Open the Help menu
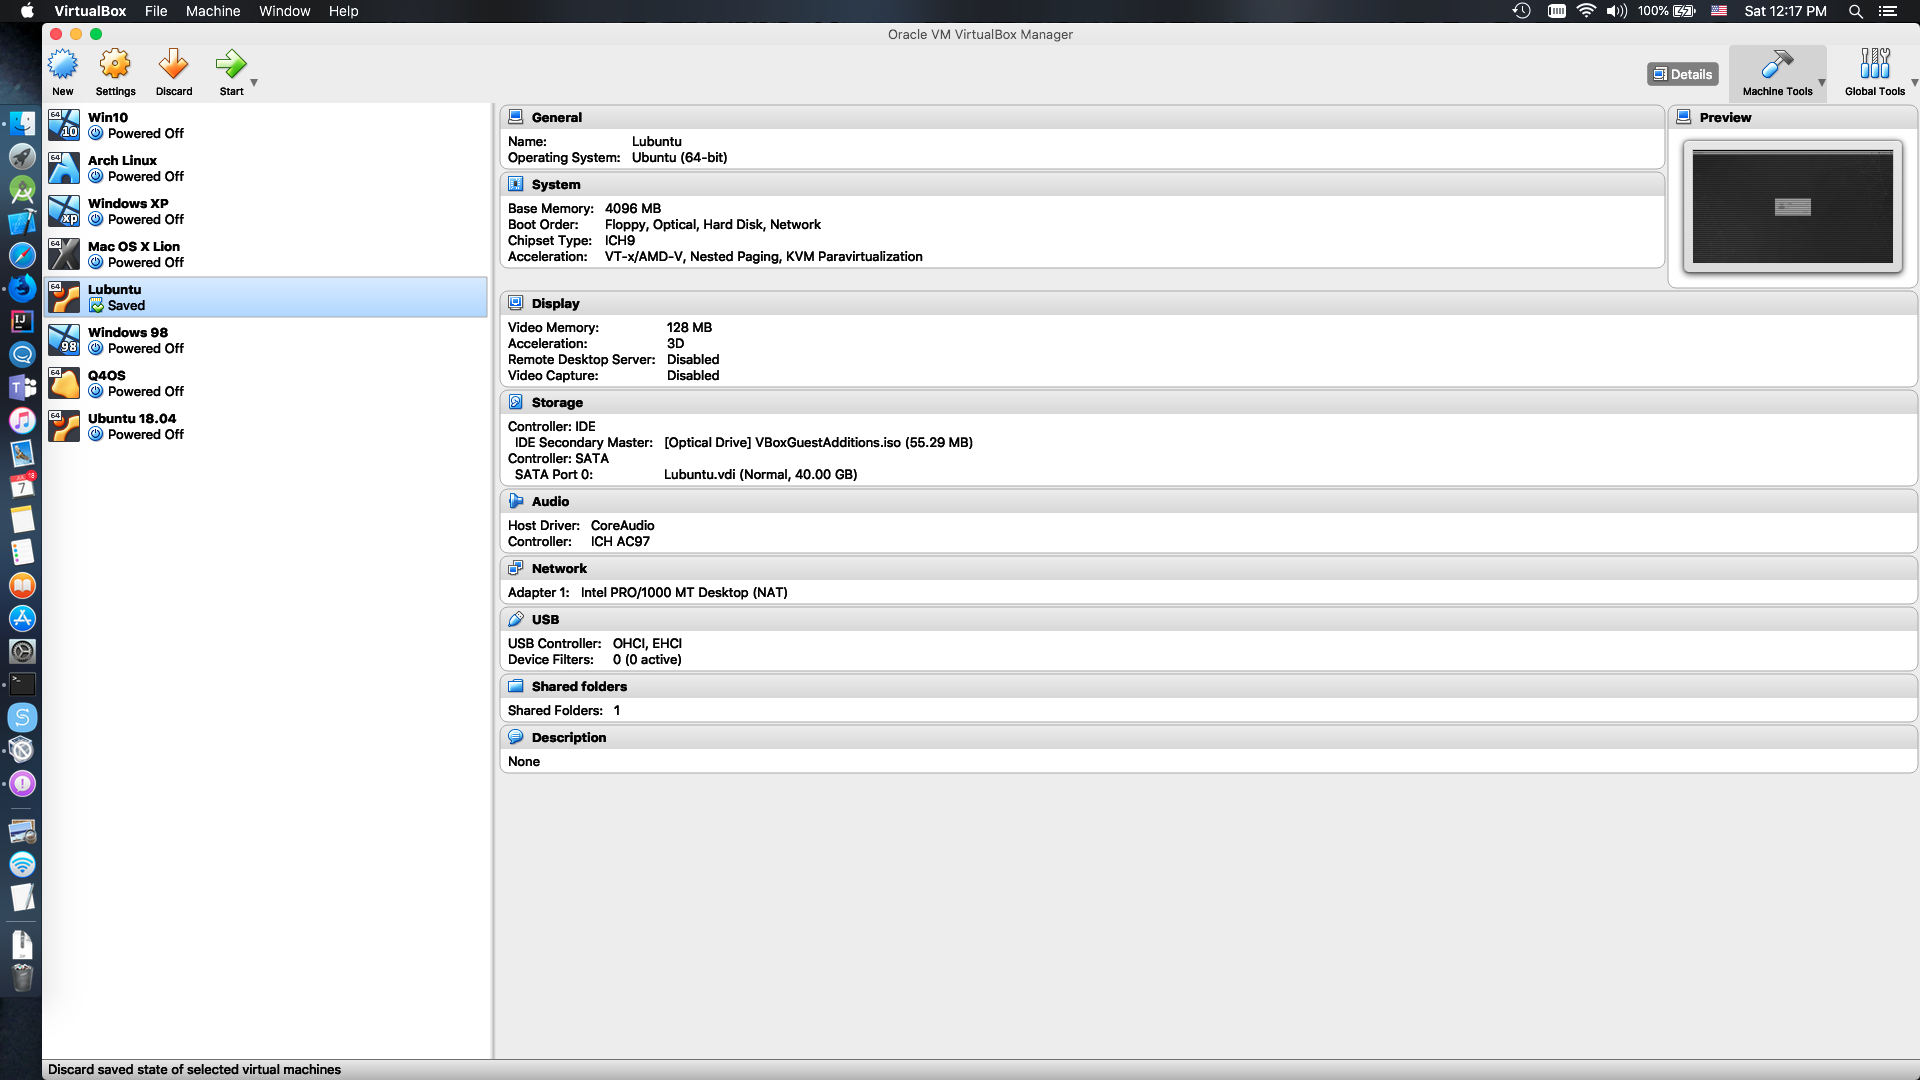The width and height of the screenshot is (1920, 1080). (x=344, y=11)
